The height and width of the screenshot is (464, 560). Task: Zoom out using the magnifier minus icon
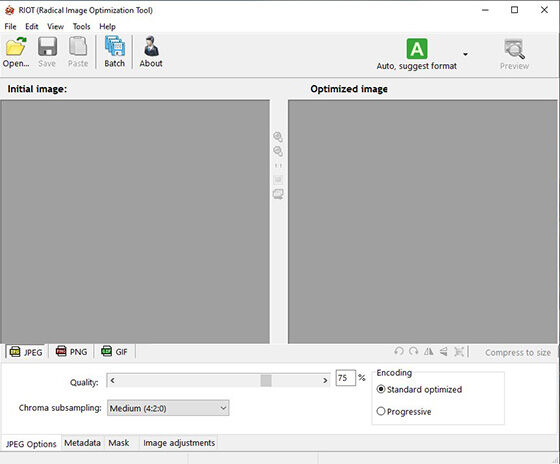click(278, 151)
